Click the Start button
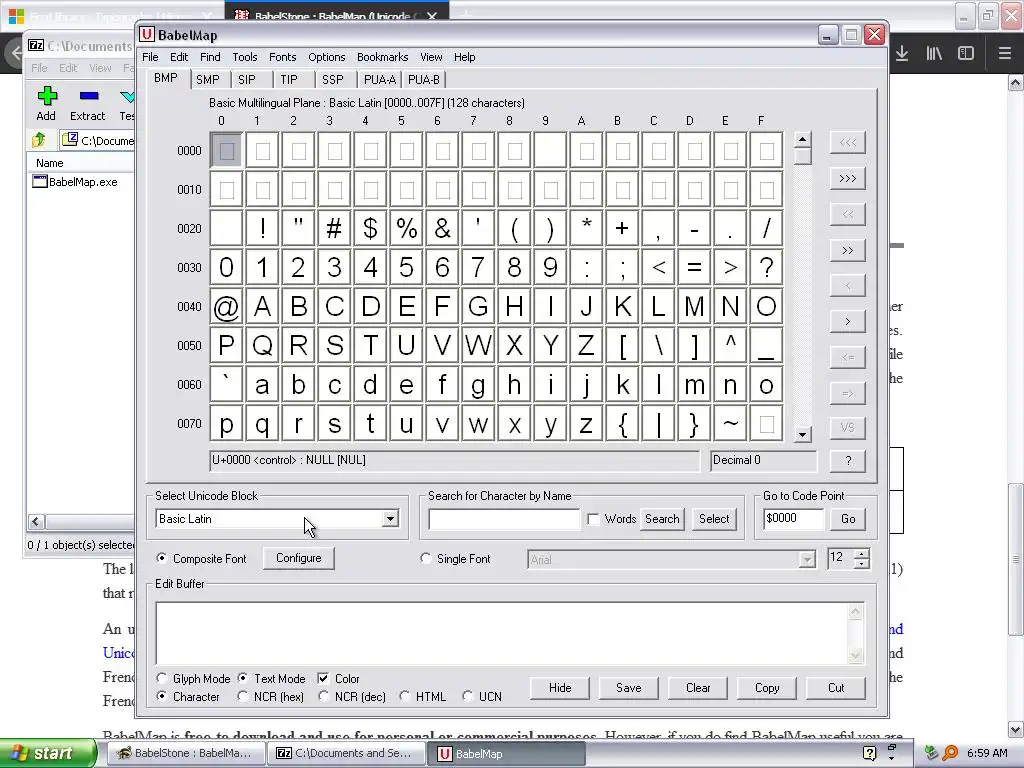The image size is (1024, 768). (48, 753)
